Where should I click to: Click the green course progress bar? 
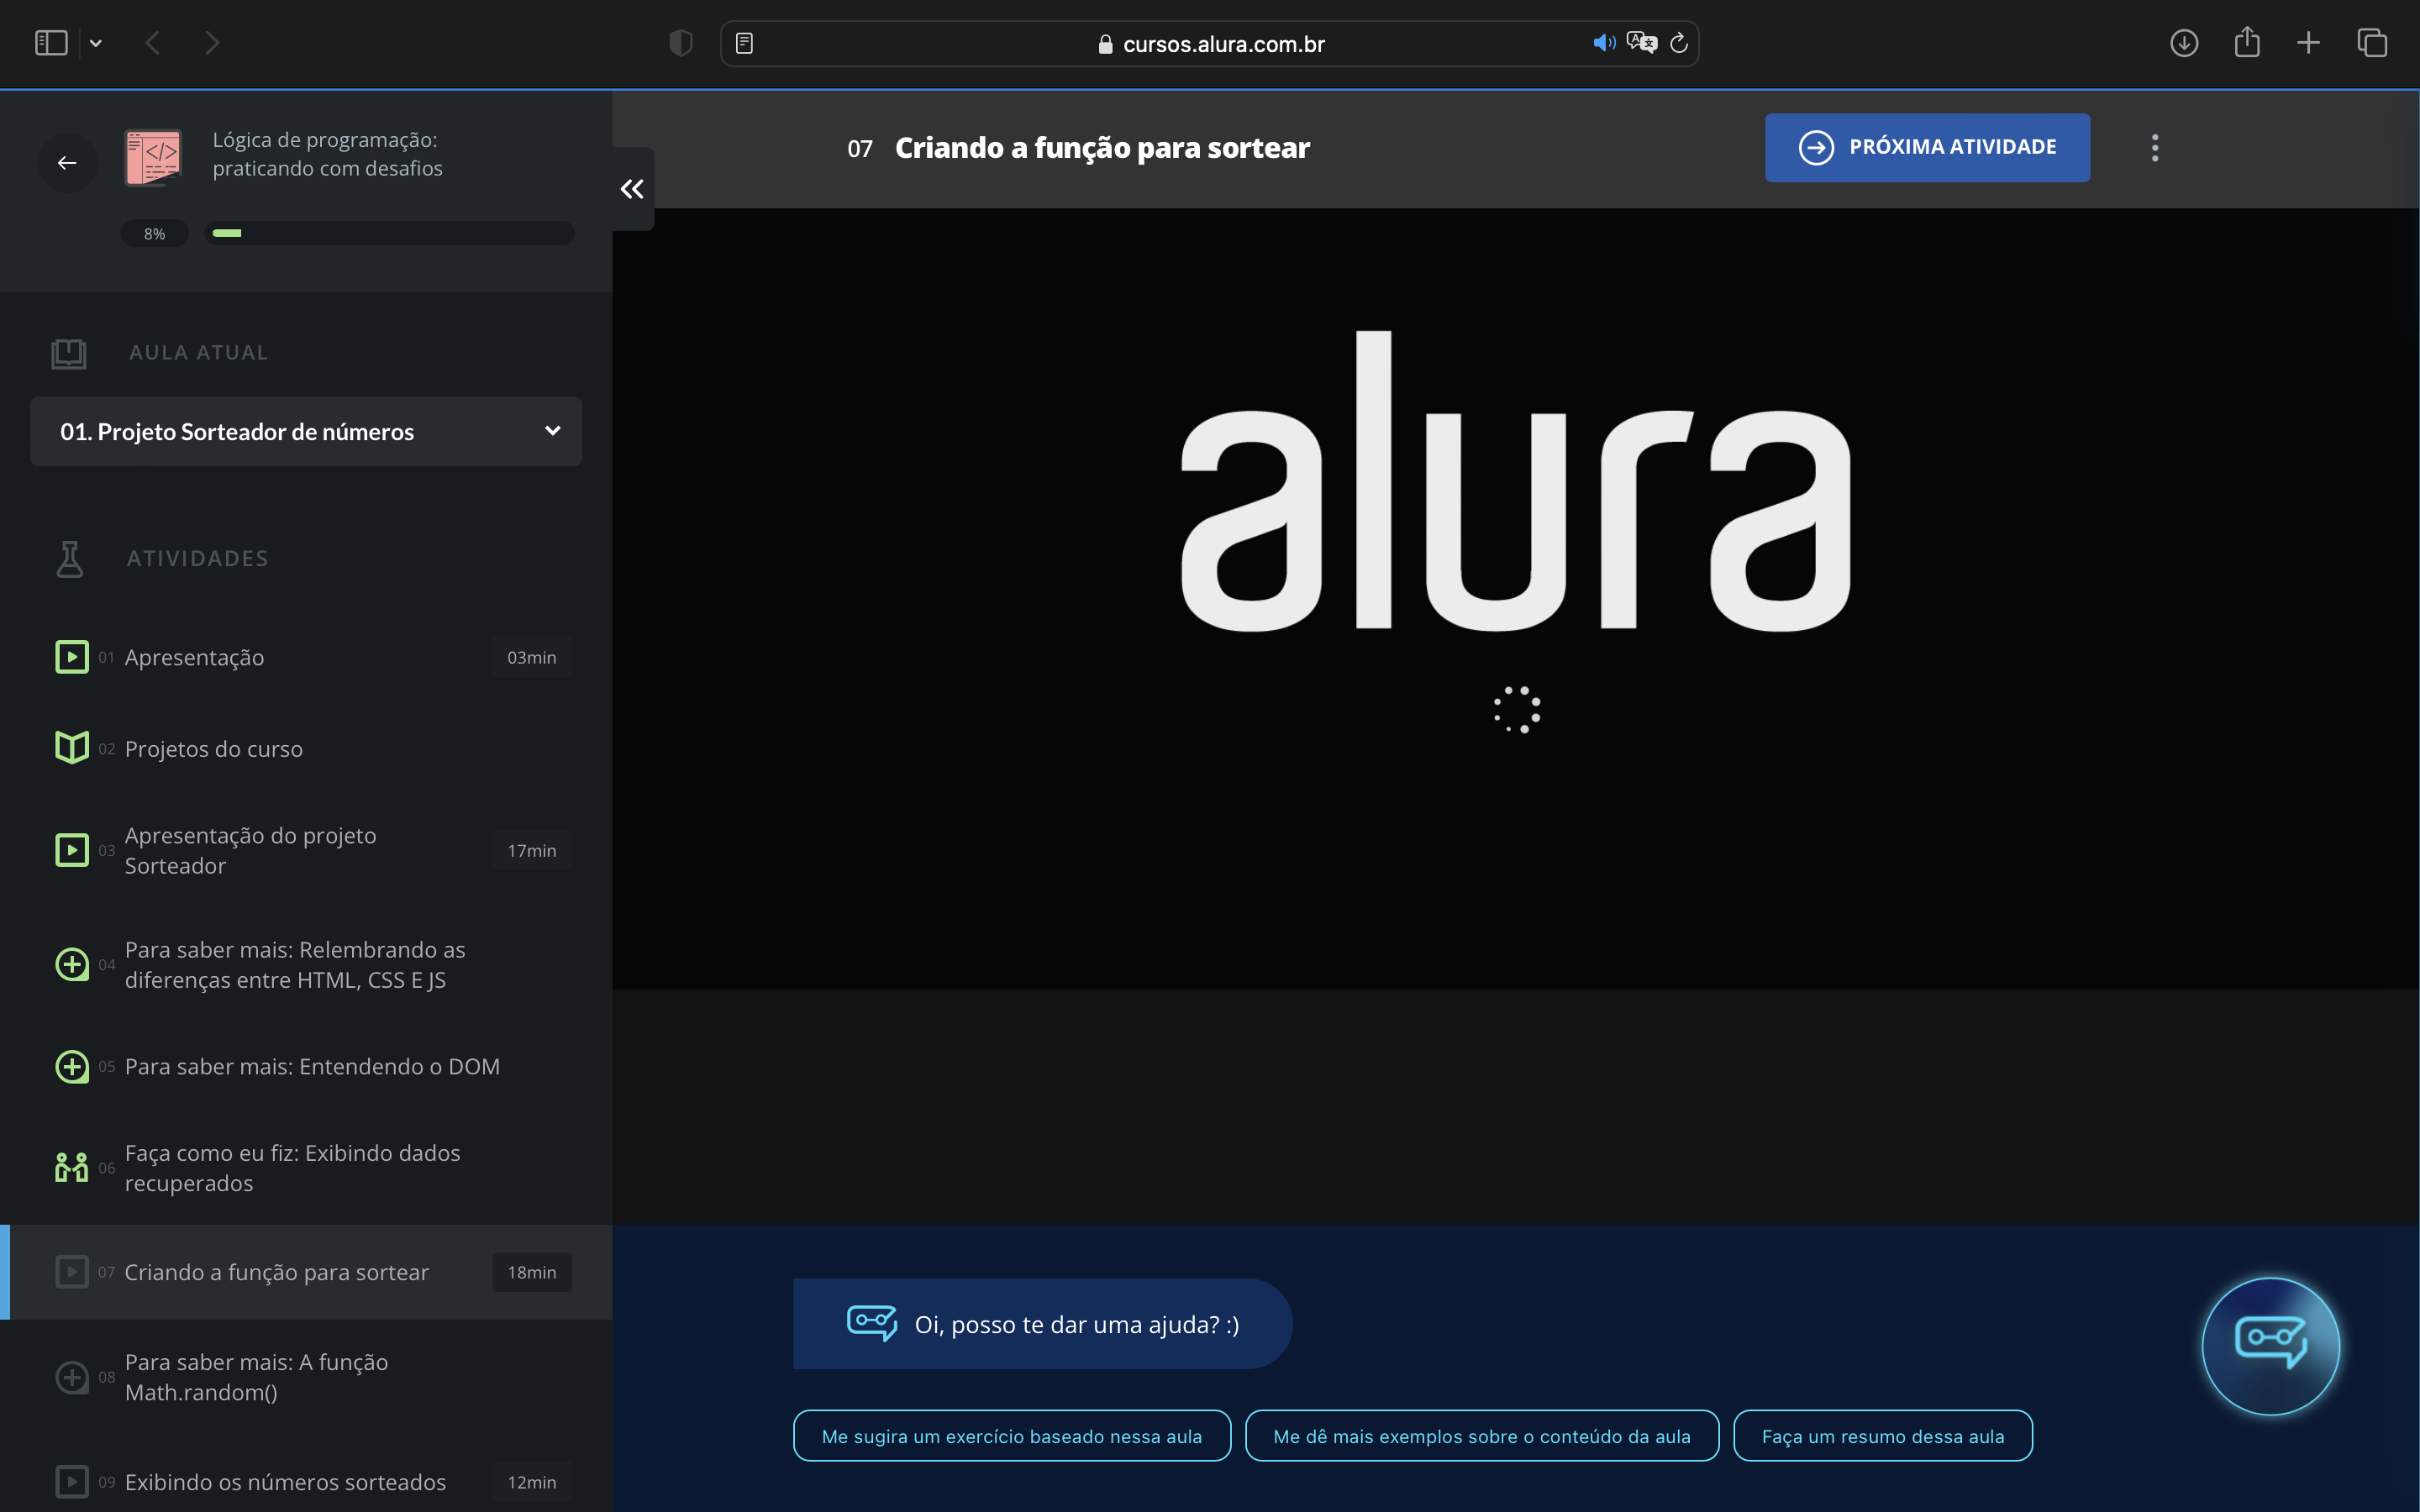click(x=389, y=233)
